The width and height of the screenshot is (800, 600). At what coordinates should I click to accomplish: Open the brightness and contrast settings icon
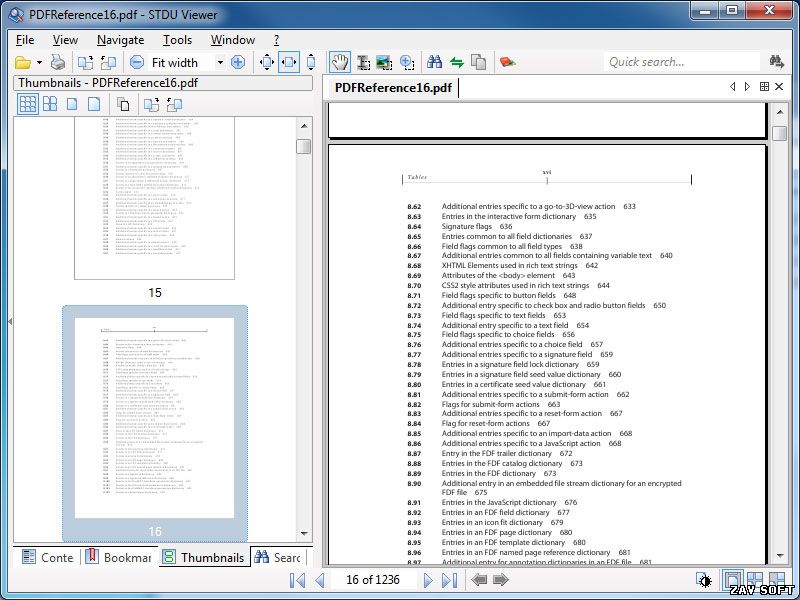tap(705, 580)
